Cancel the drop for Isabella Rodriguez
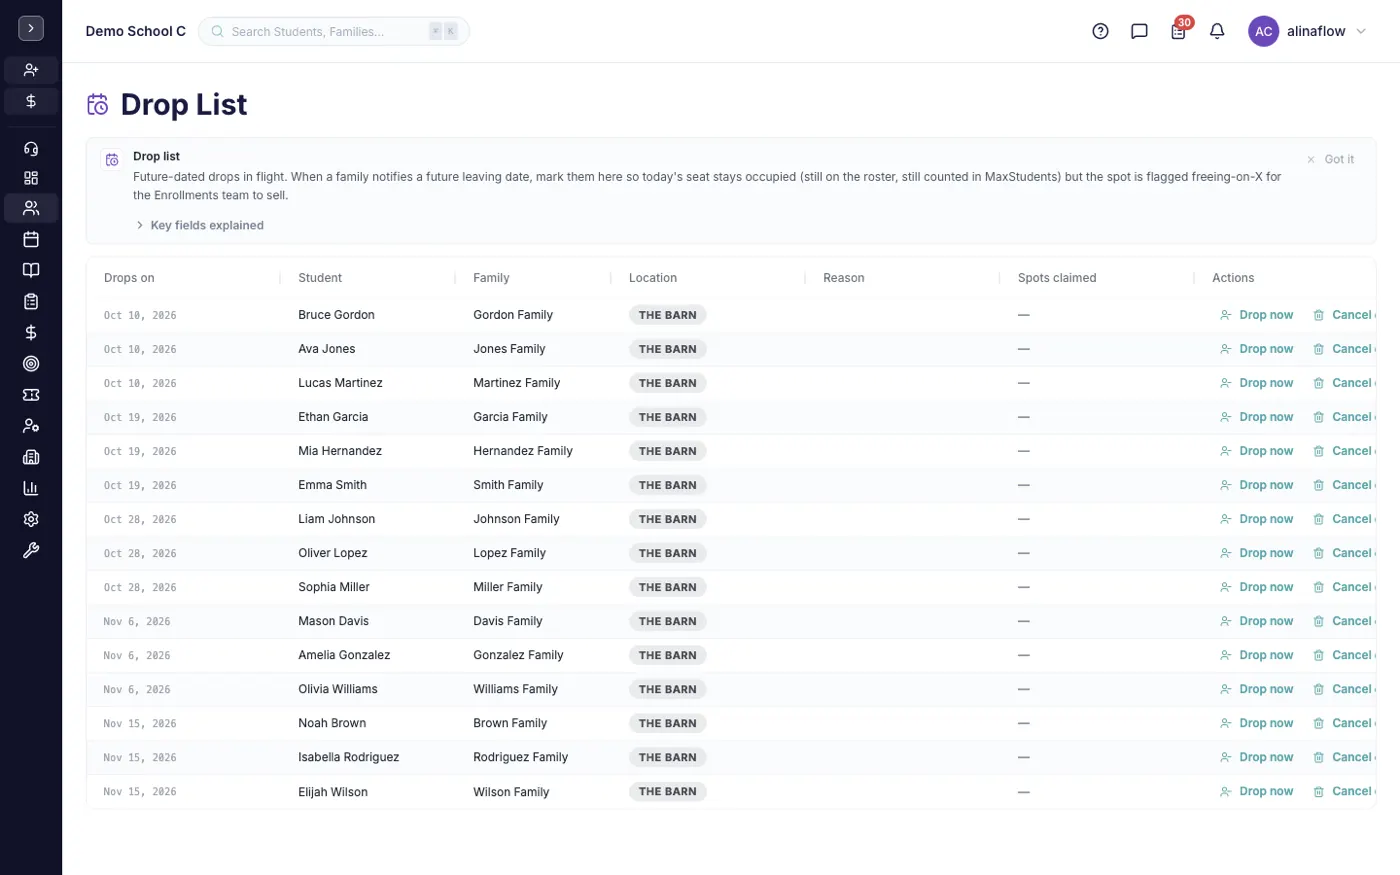Image resolution: width=1400 pixels, height=875 pixels. pyautogui.click(x=1344, y=757)
